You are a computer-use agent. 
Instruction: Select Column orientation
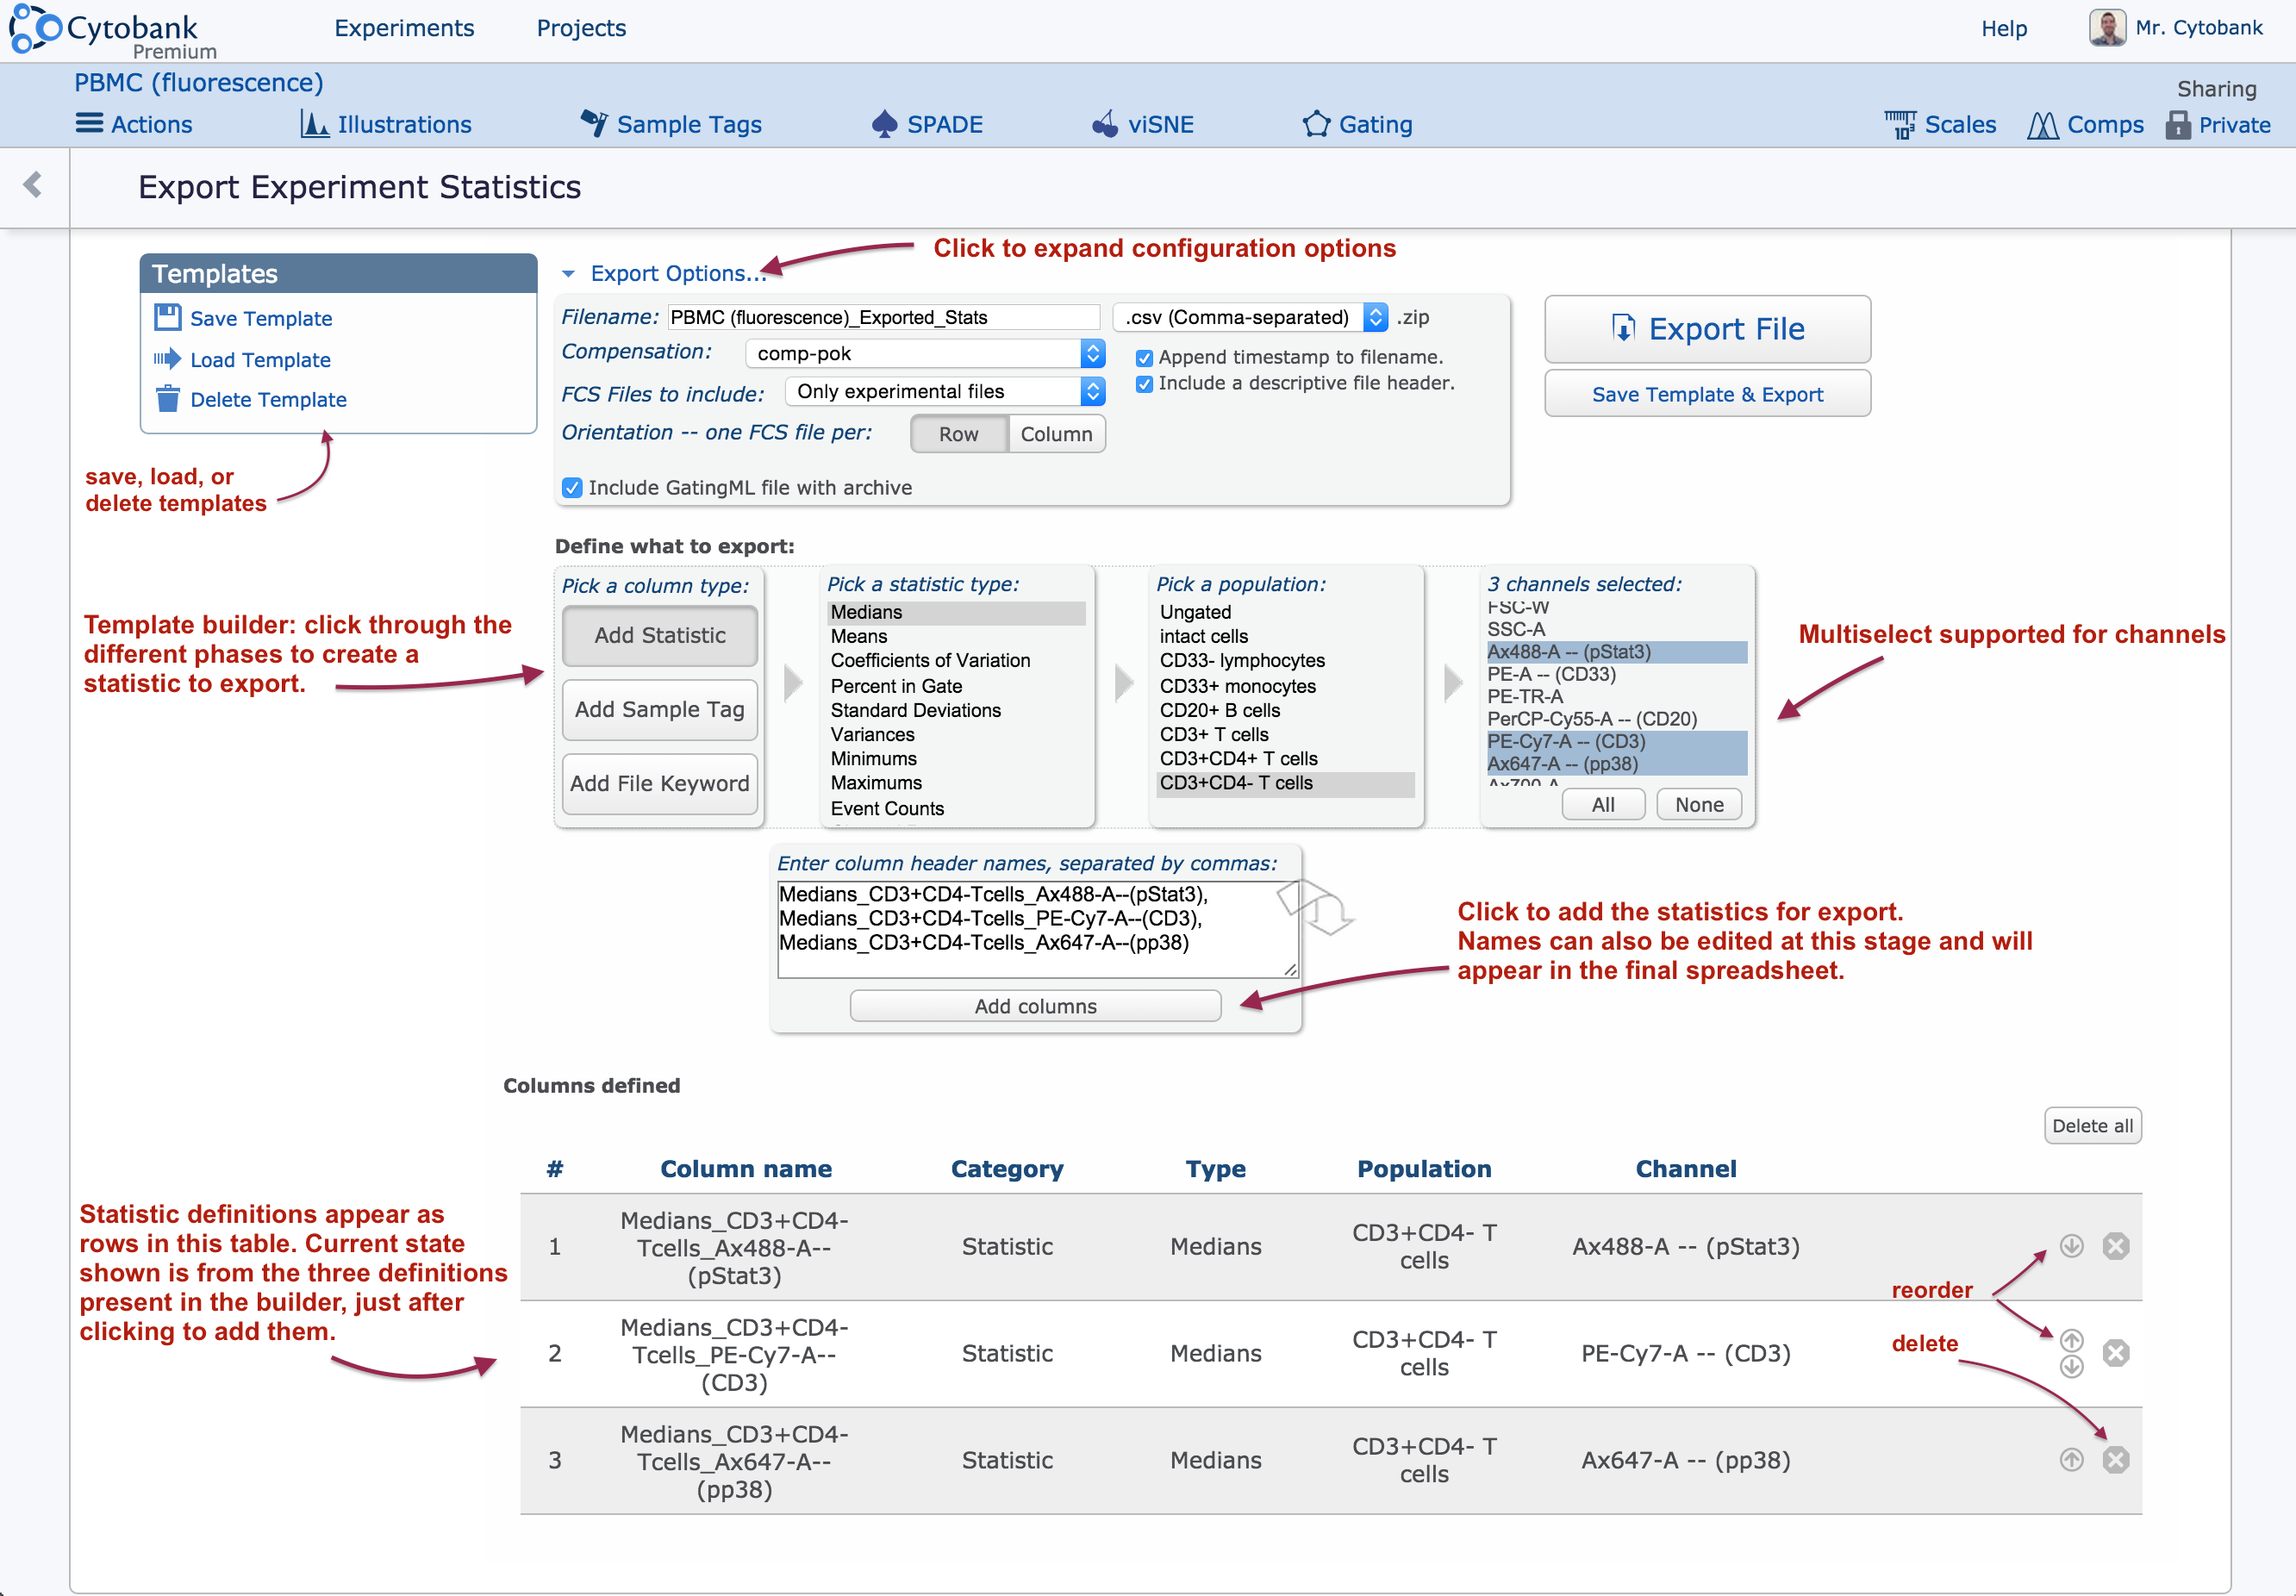1056,433
